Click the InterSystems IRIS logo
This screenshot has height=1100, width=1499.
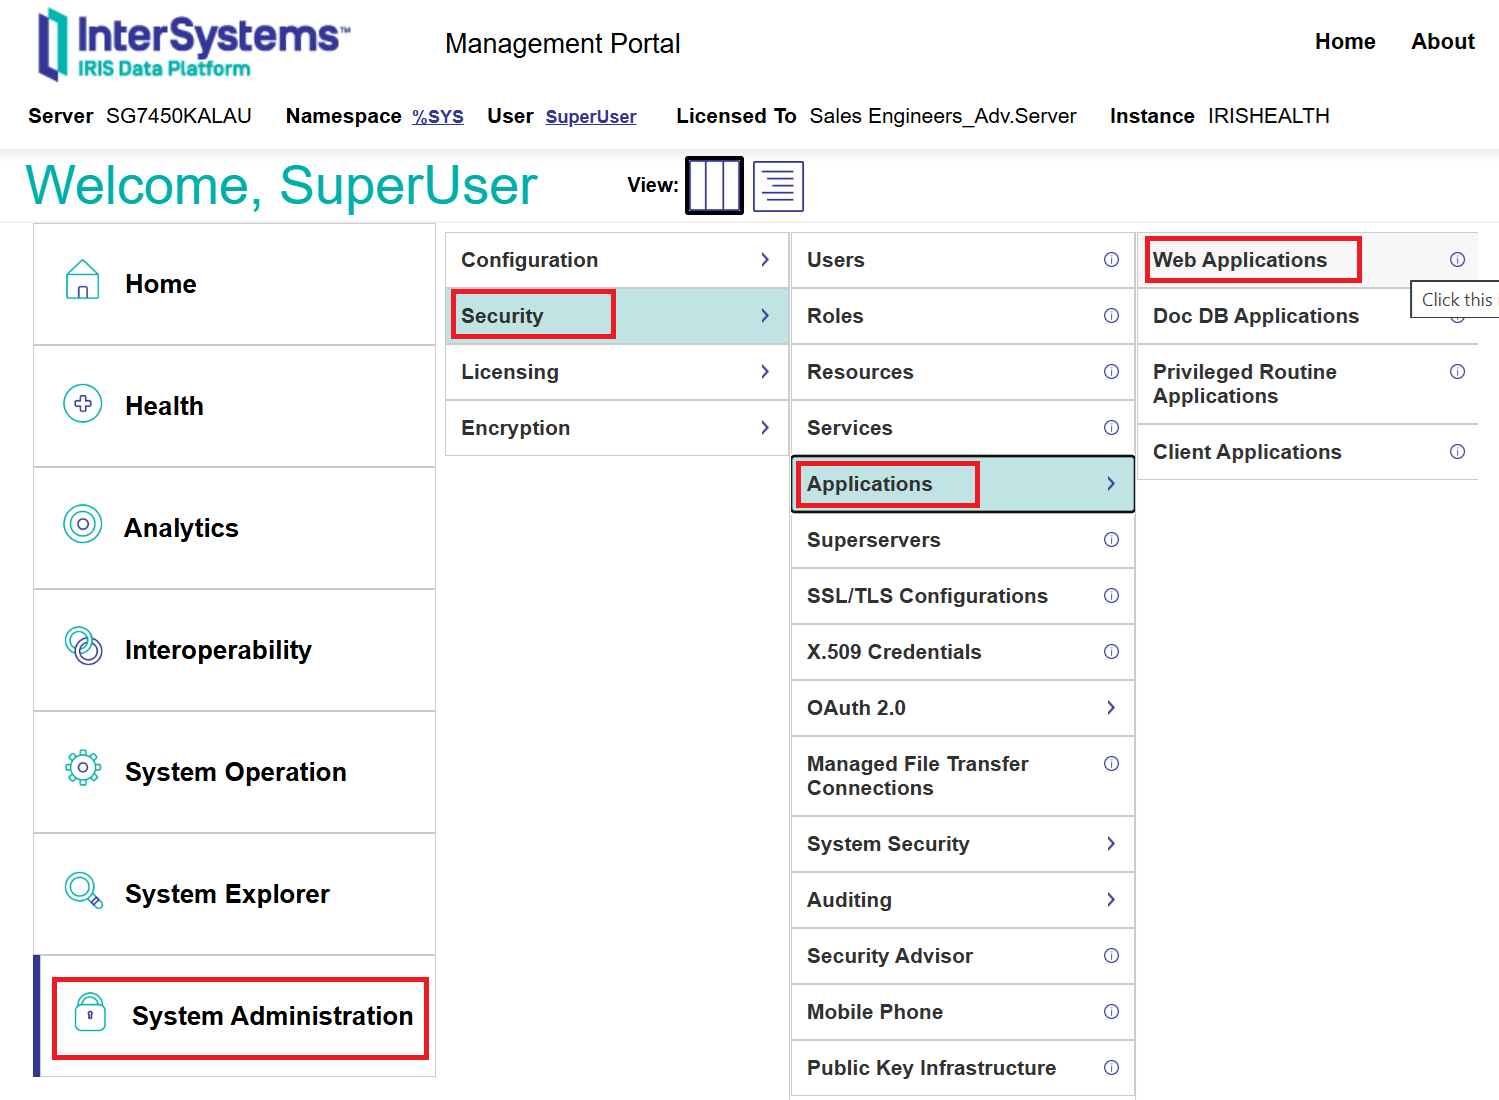pos(194,45)
